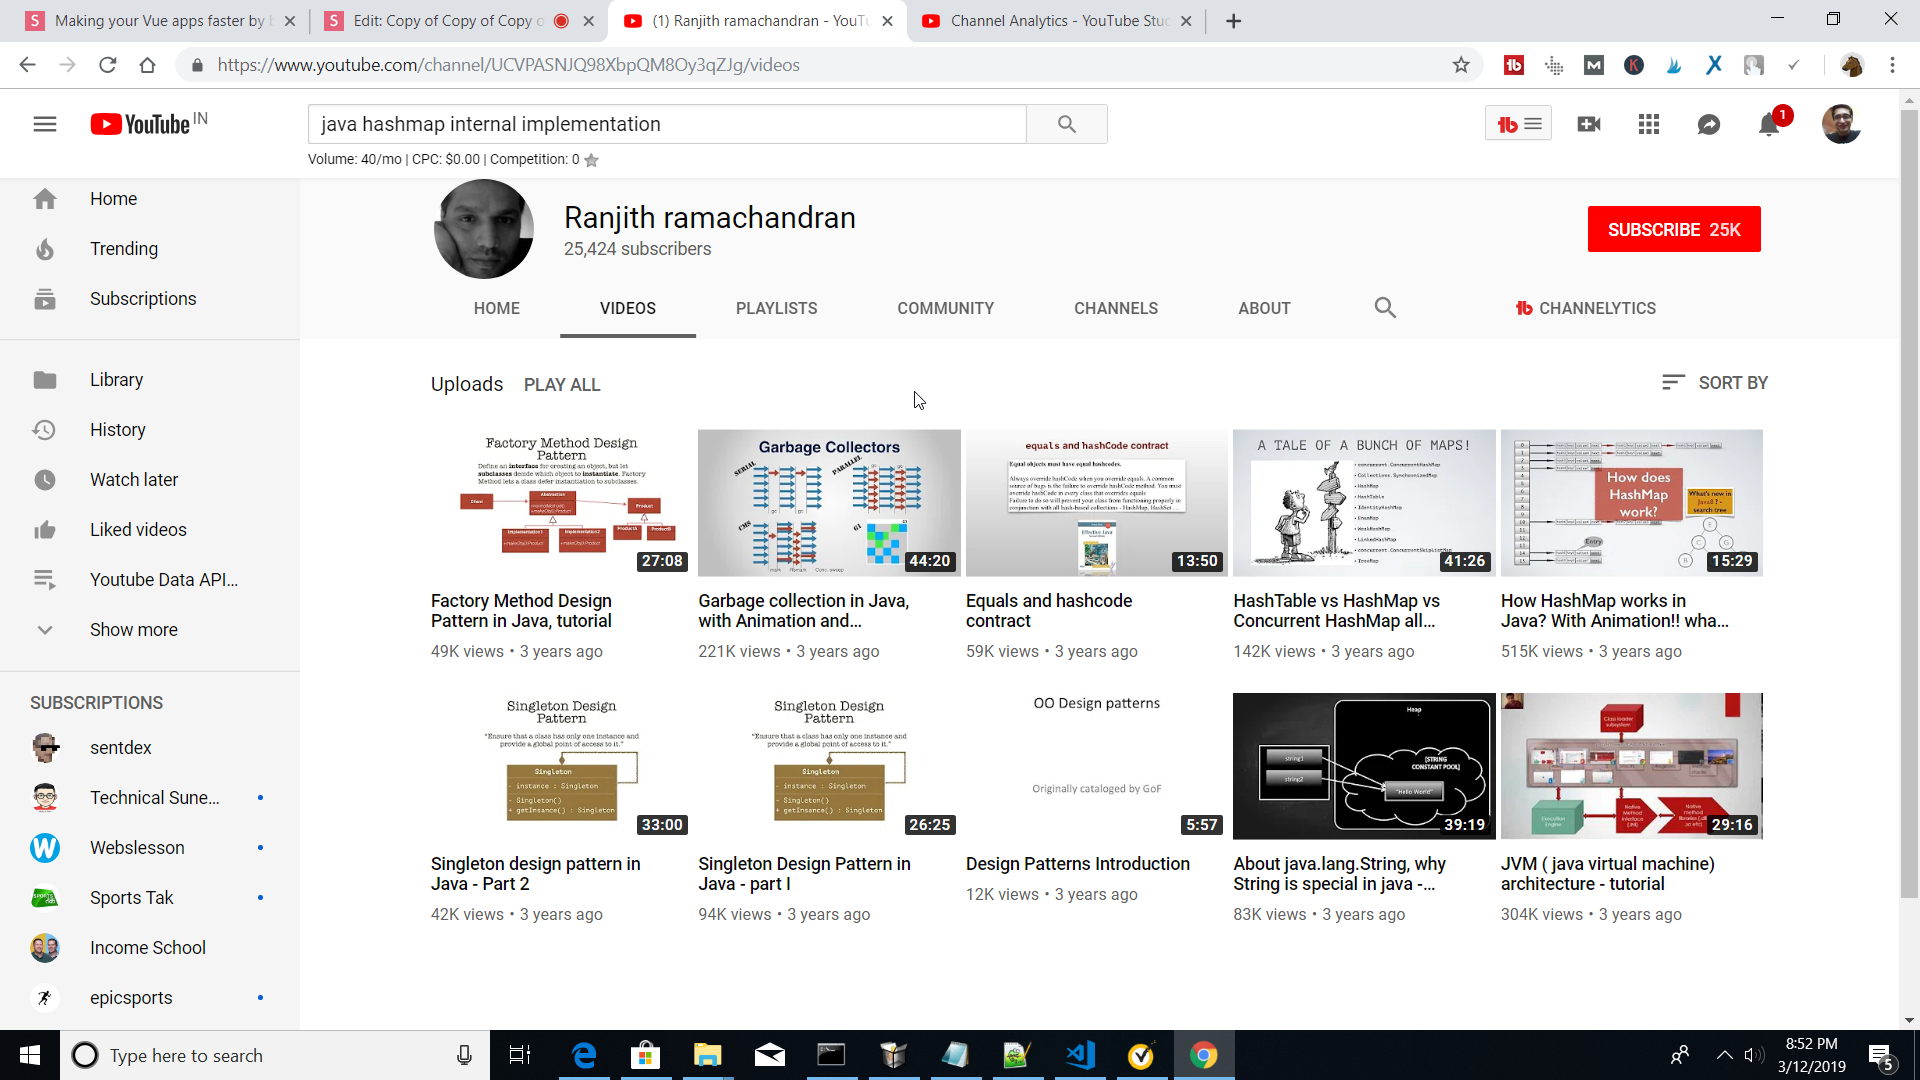The height and width of the screenshot is (1080, 1920).
Task: Click the red SUBSCRIBE 25K button
Action: click(1673, 230)
